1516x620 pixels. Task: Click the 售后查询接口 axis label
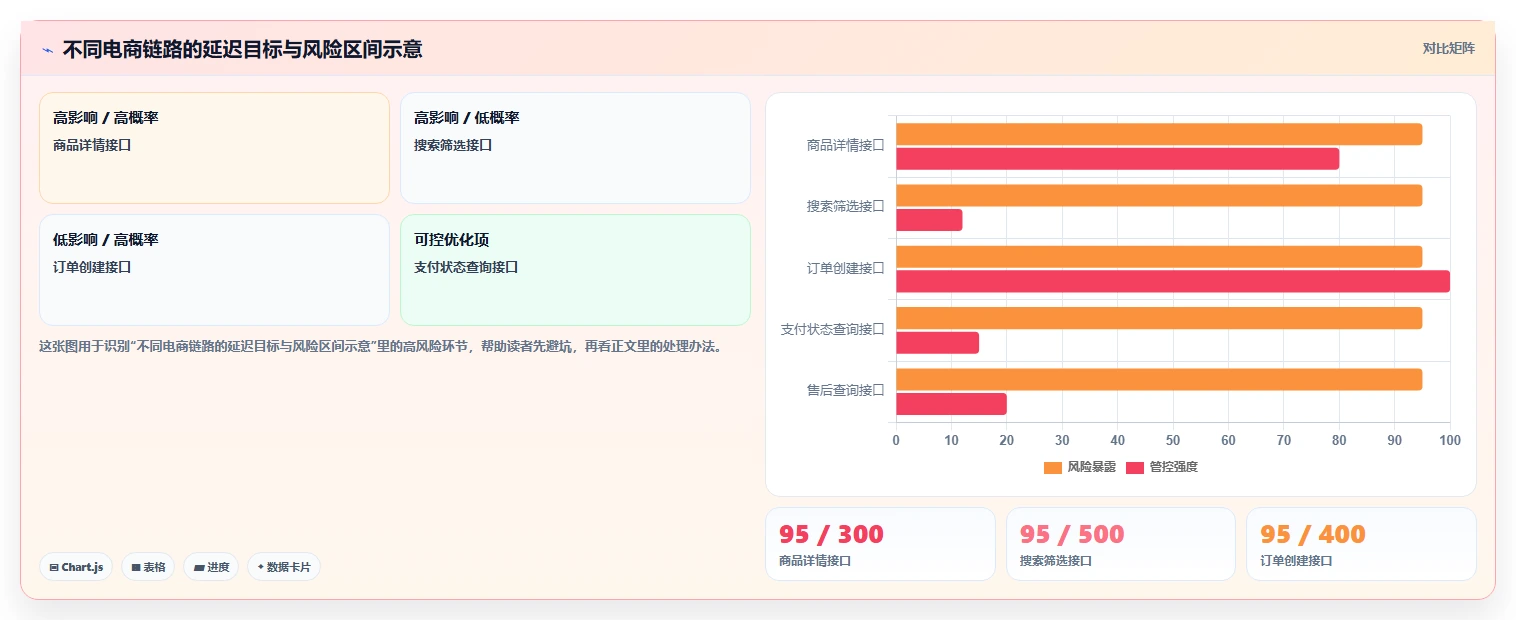click(846, 390)
